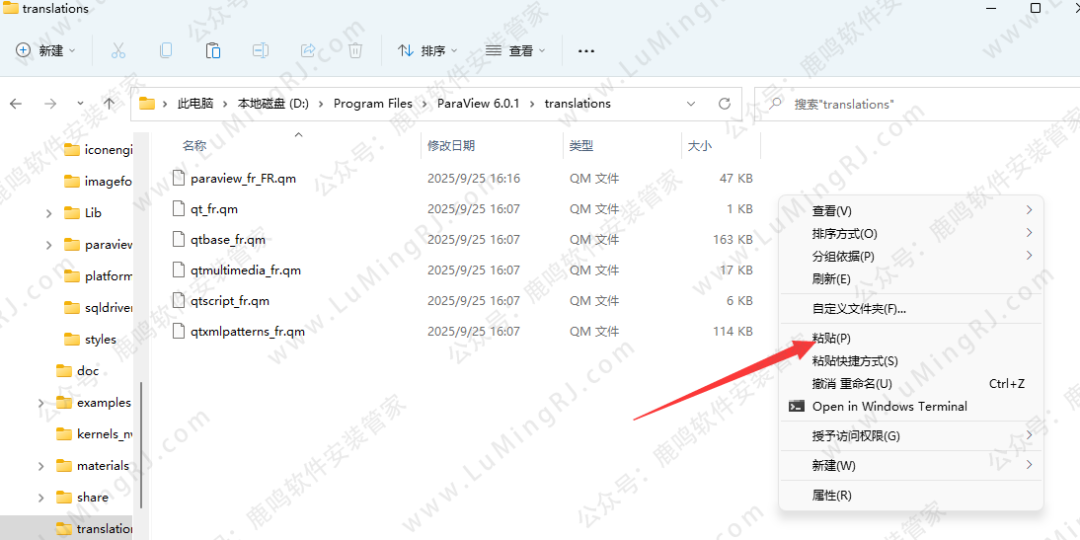Open the 新建 (New) dropdown button
This screenshot has height=540, width=1080.
coord(46,50)
